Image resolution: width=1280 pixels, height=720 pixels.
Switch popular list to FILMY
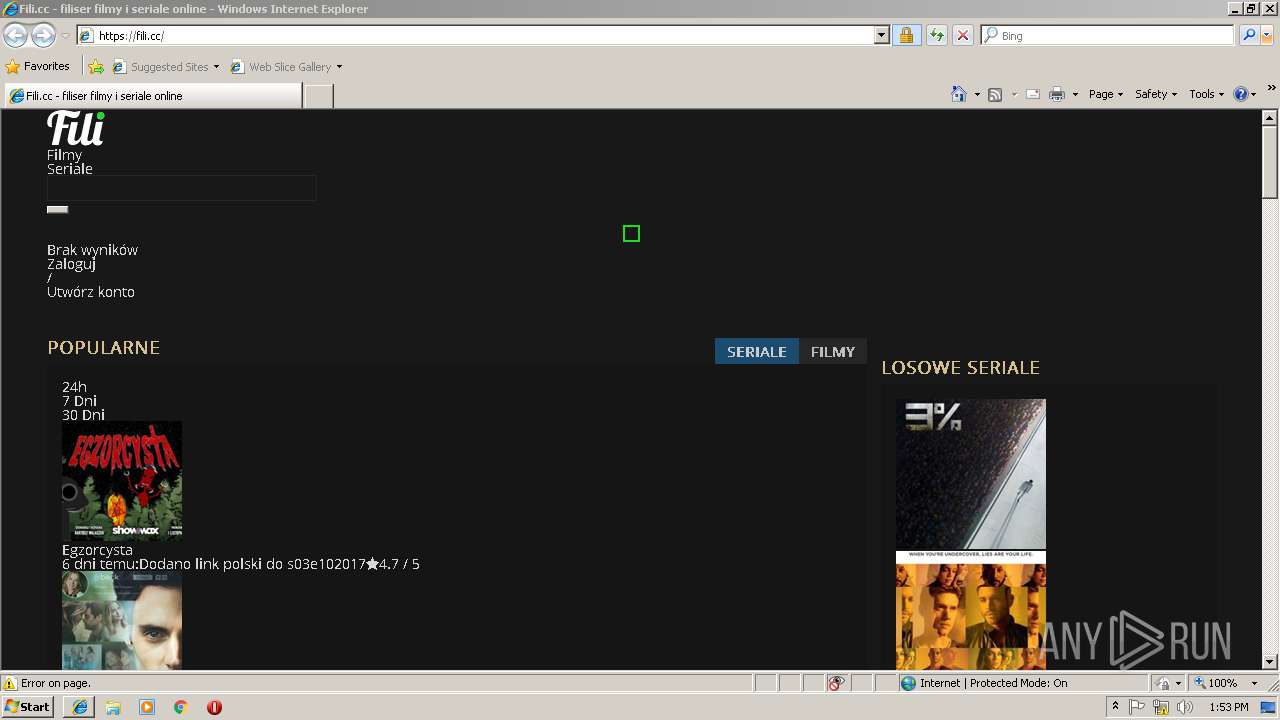point(833,351)
